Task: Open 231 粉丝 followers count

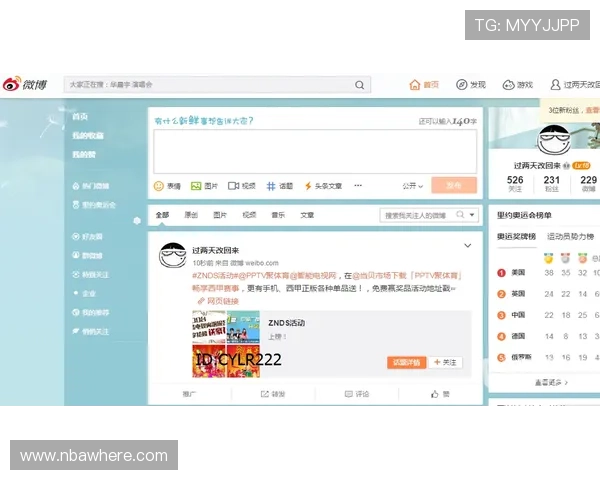Action: tap(552, 184)
